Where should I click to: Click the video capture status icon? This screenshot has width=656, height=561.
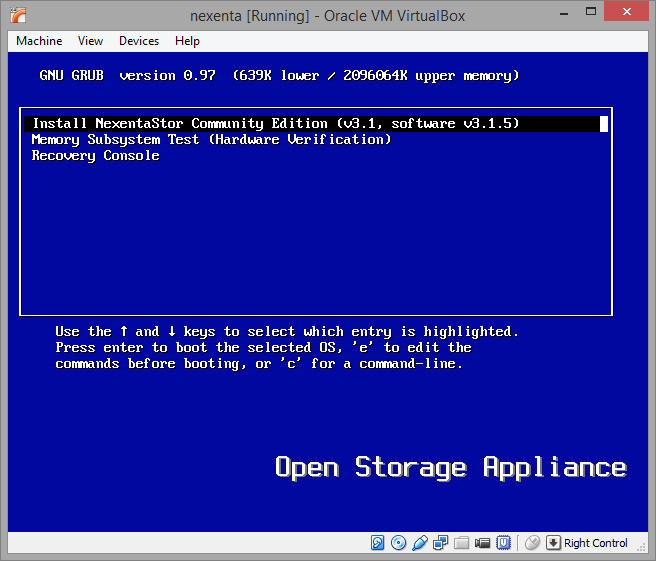point(482,543)
